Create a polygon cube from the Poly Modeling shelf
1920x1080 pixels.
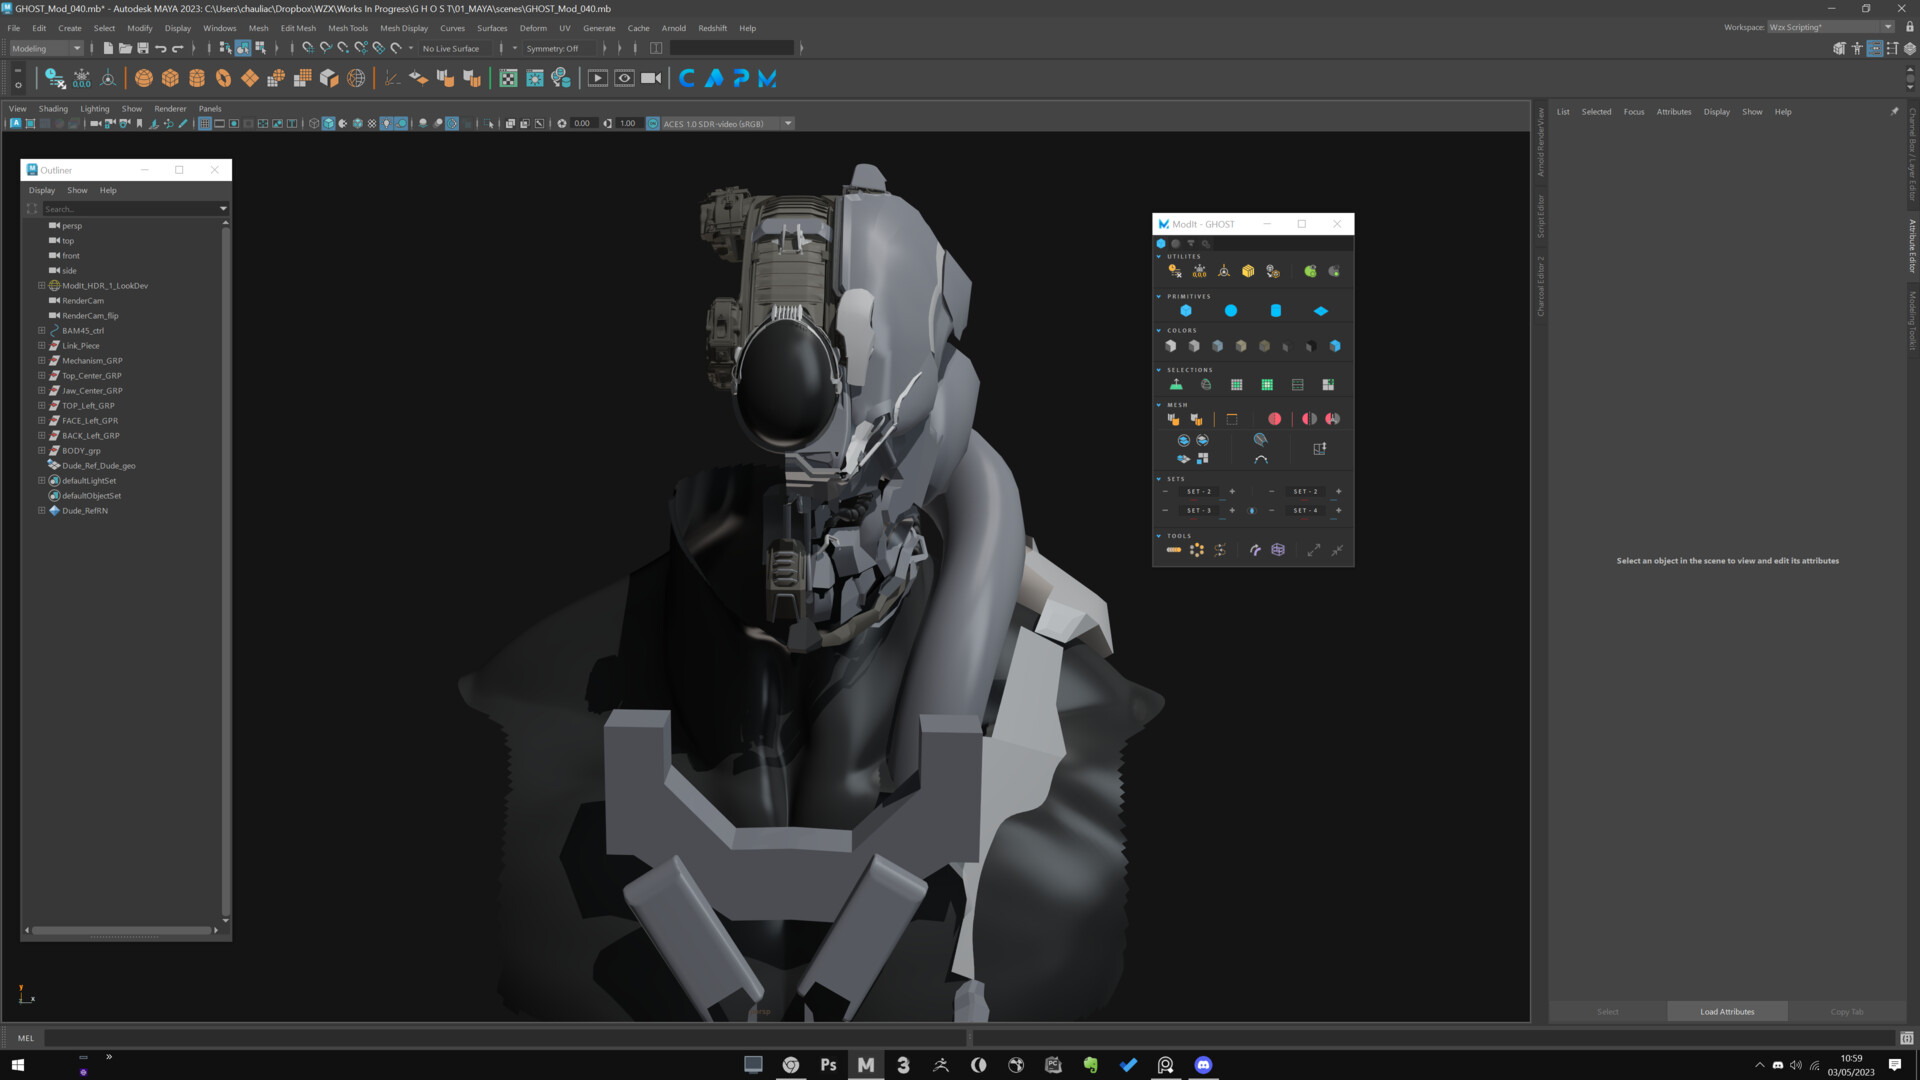point(169,77)
